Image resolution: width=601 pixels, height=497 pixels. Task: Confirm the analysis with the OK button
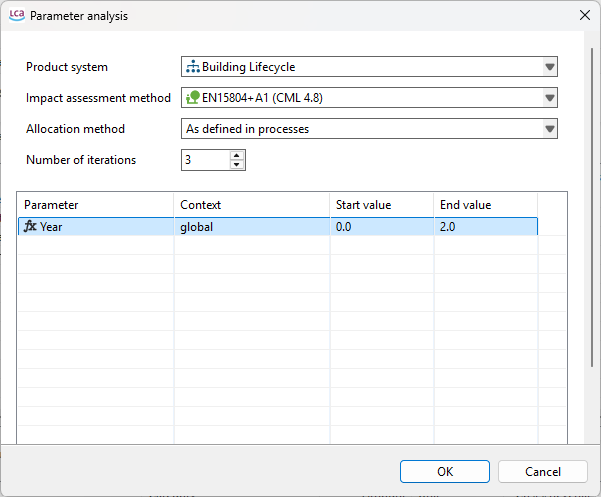(x=445, y=471)
